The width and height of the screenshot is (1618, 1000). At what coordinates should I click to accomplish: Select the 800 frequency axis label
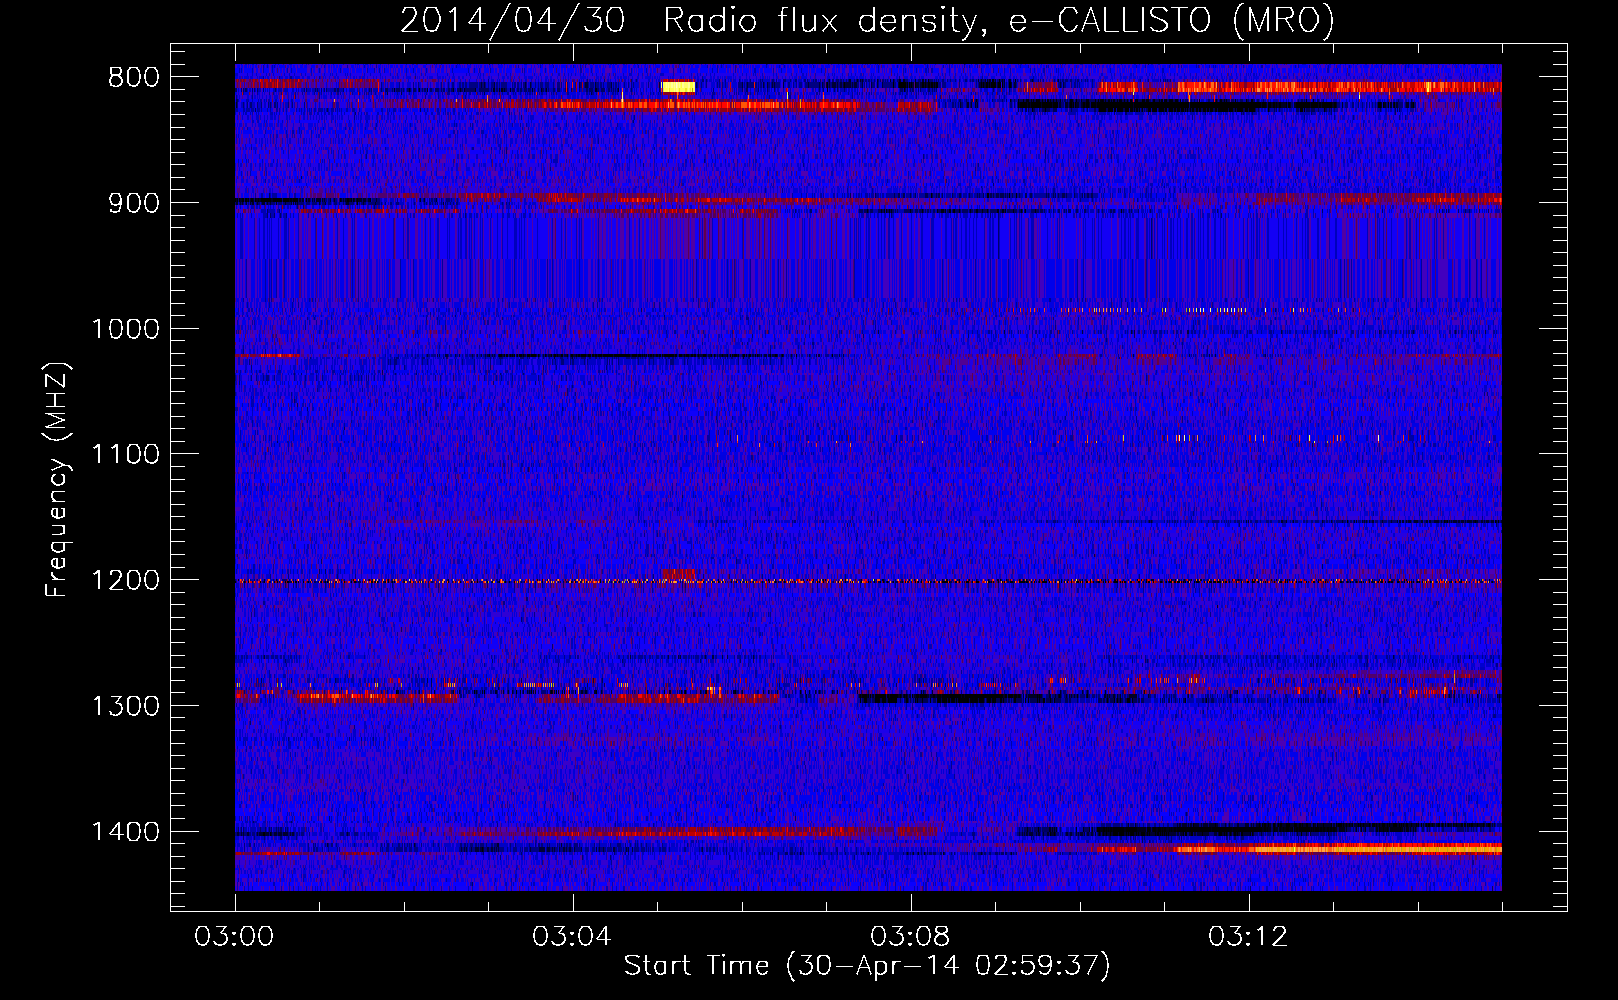(x=133, y=78)
